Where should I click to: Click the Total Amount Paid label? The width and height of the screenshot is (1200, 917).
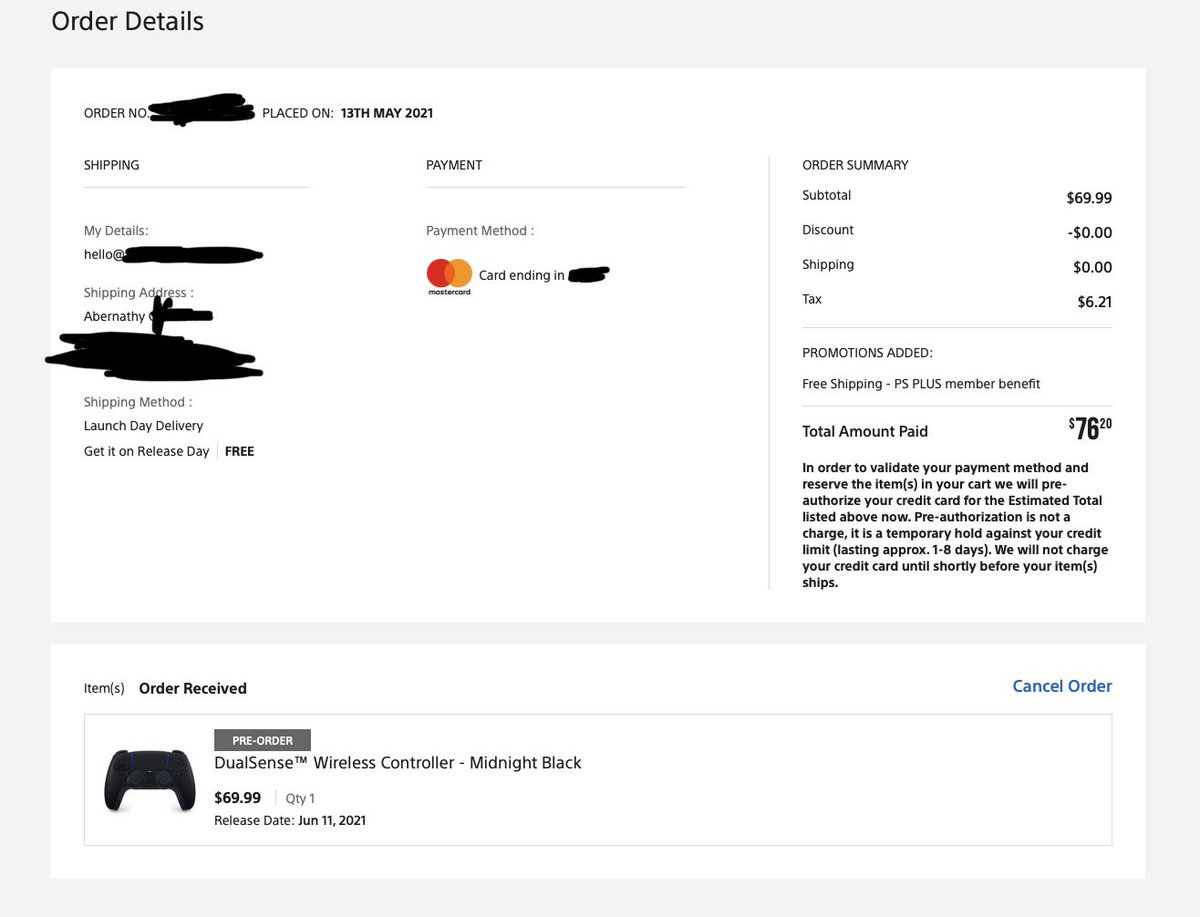865,432
